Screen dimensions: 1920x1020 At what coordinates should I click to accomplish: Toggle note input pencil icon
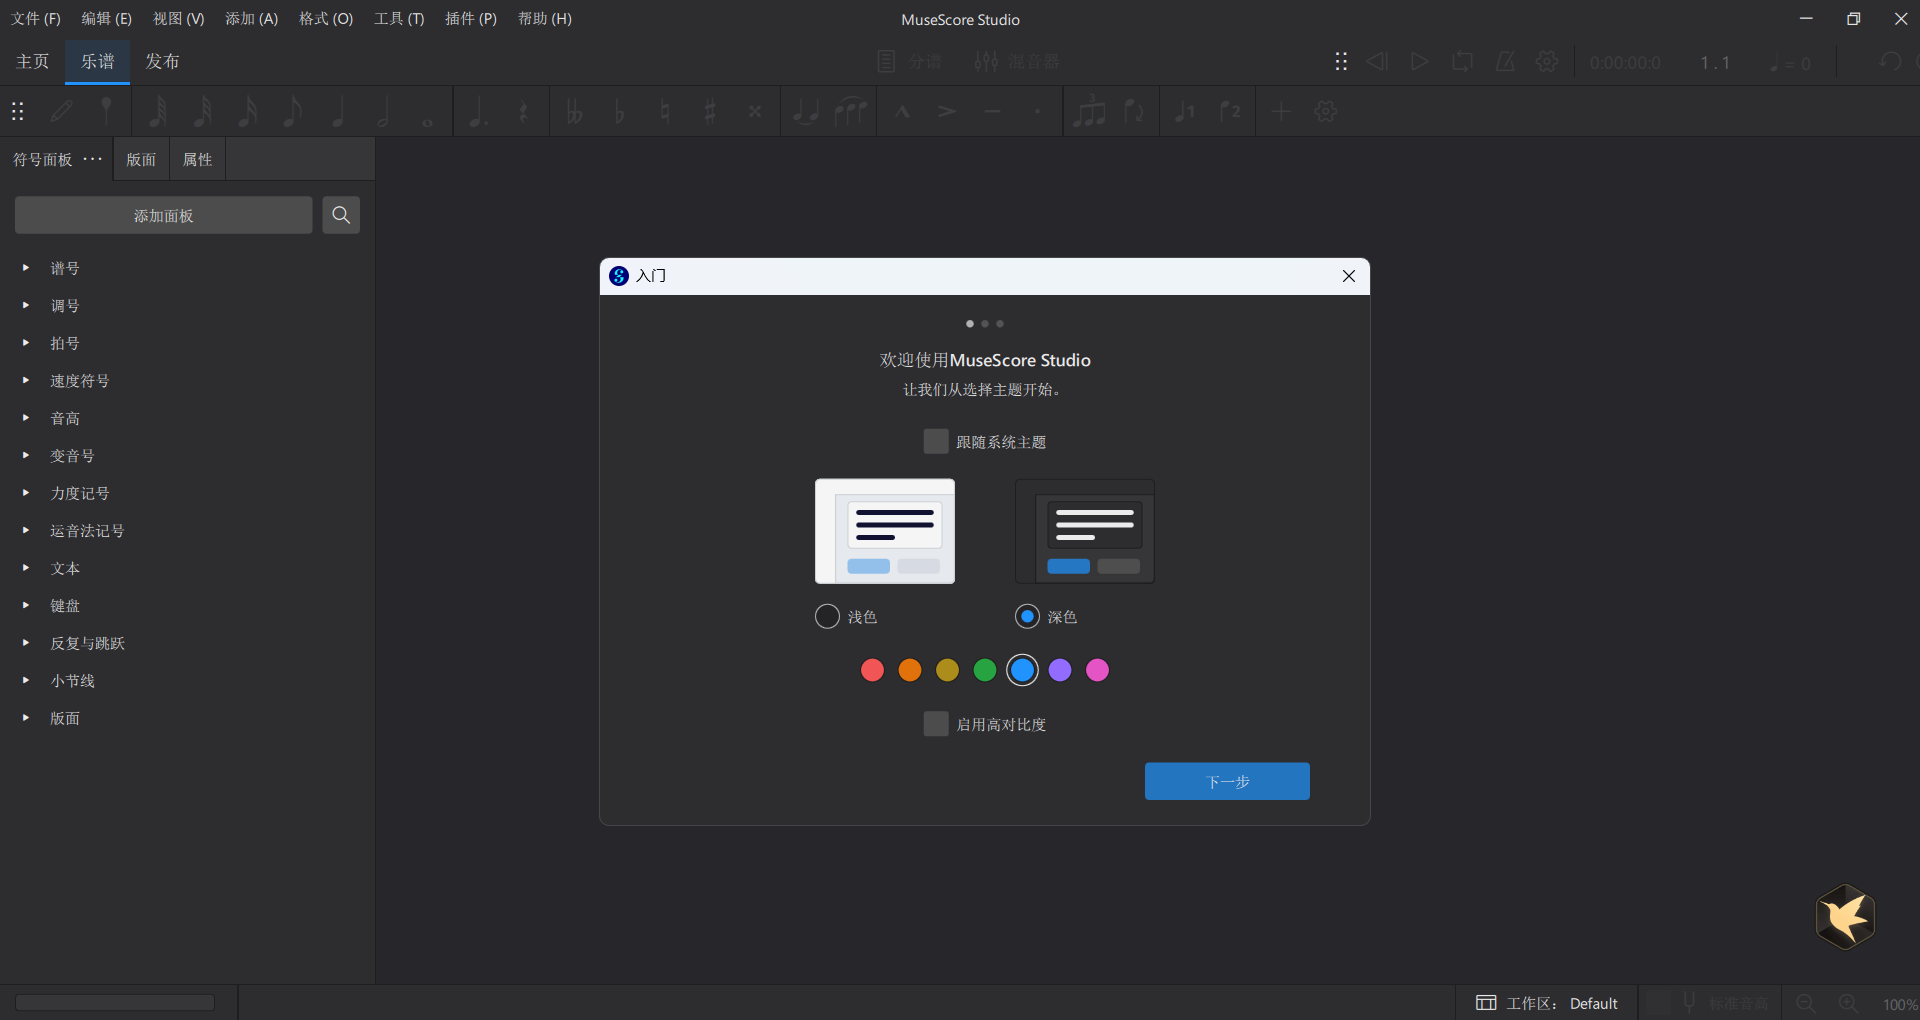click(62, 112)
